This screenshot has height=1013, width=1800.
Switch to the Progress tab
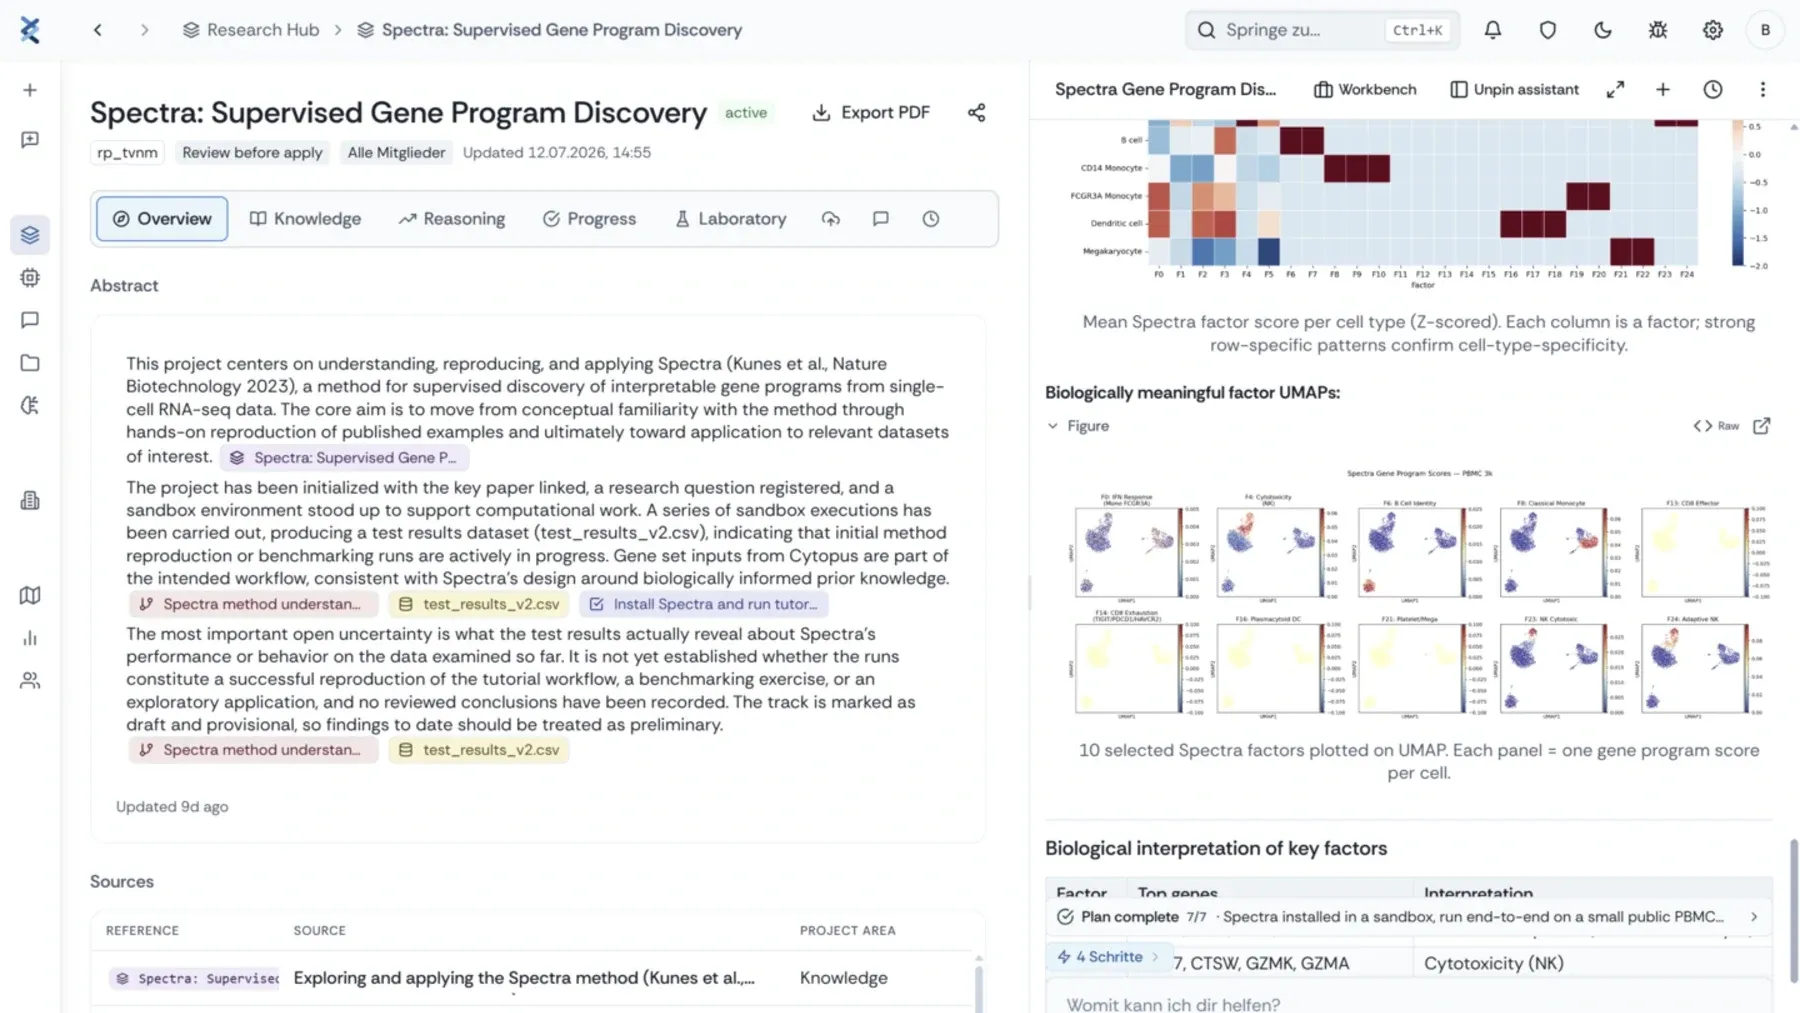[589, 219]
